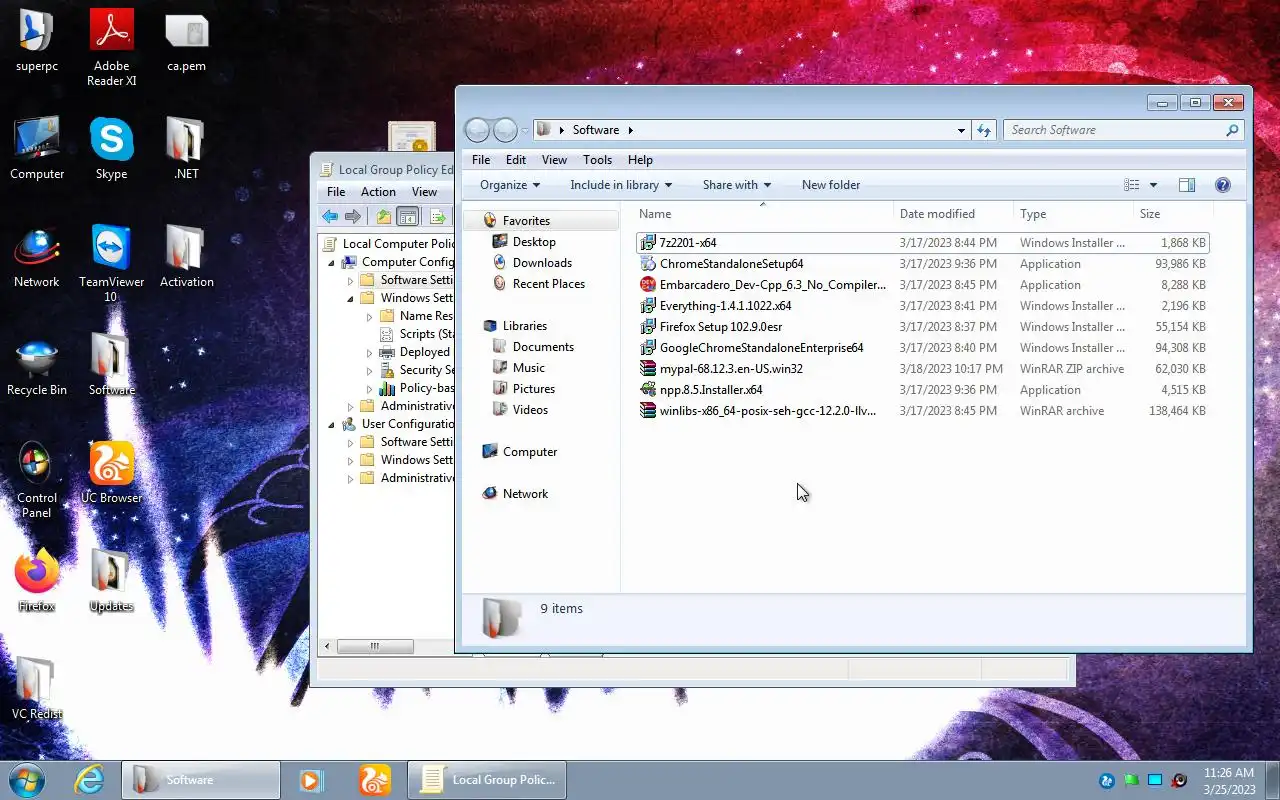Expand the Name Resolution Policy node
The width and height of the screenshot is (1280, 800).
point(369,316)
